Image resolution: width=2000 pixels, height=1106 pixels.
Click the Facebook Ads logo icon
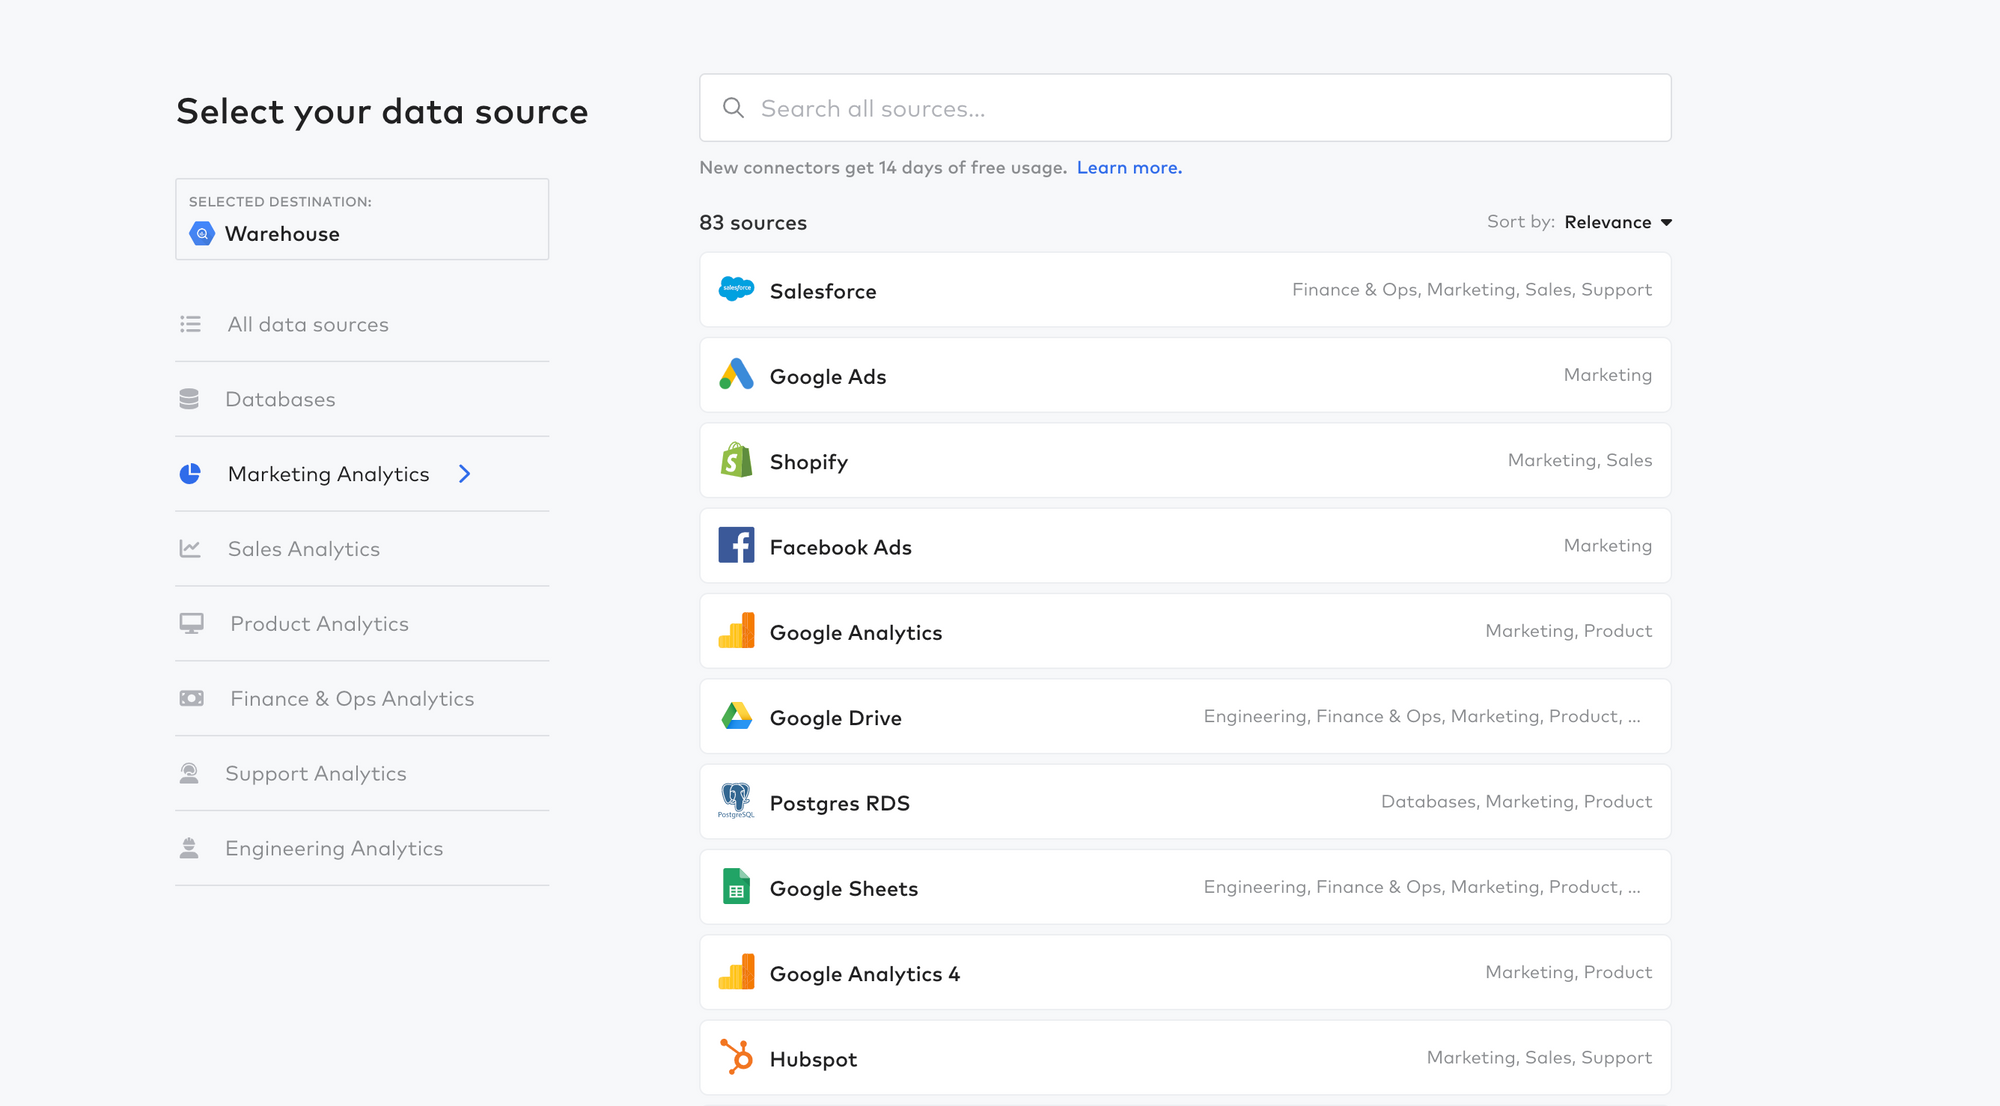point(736,545)
